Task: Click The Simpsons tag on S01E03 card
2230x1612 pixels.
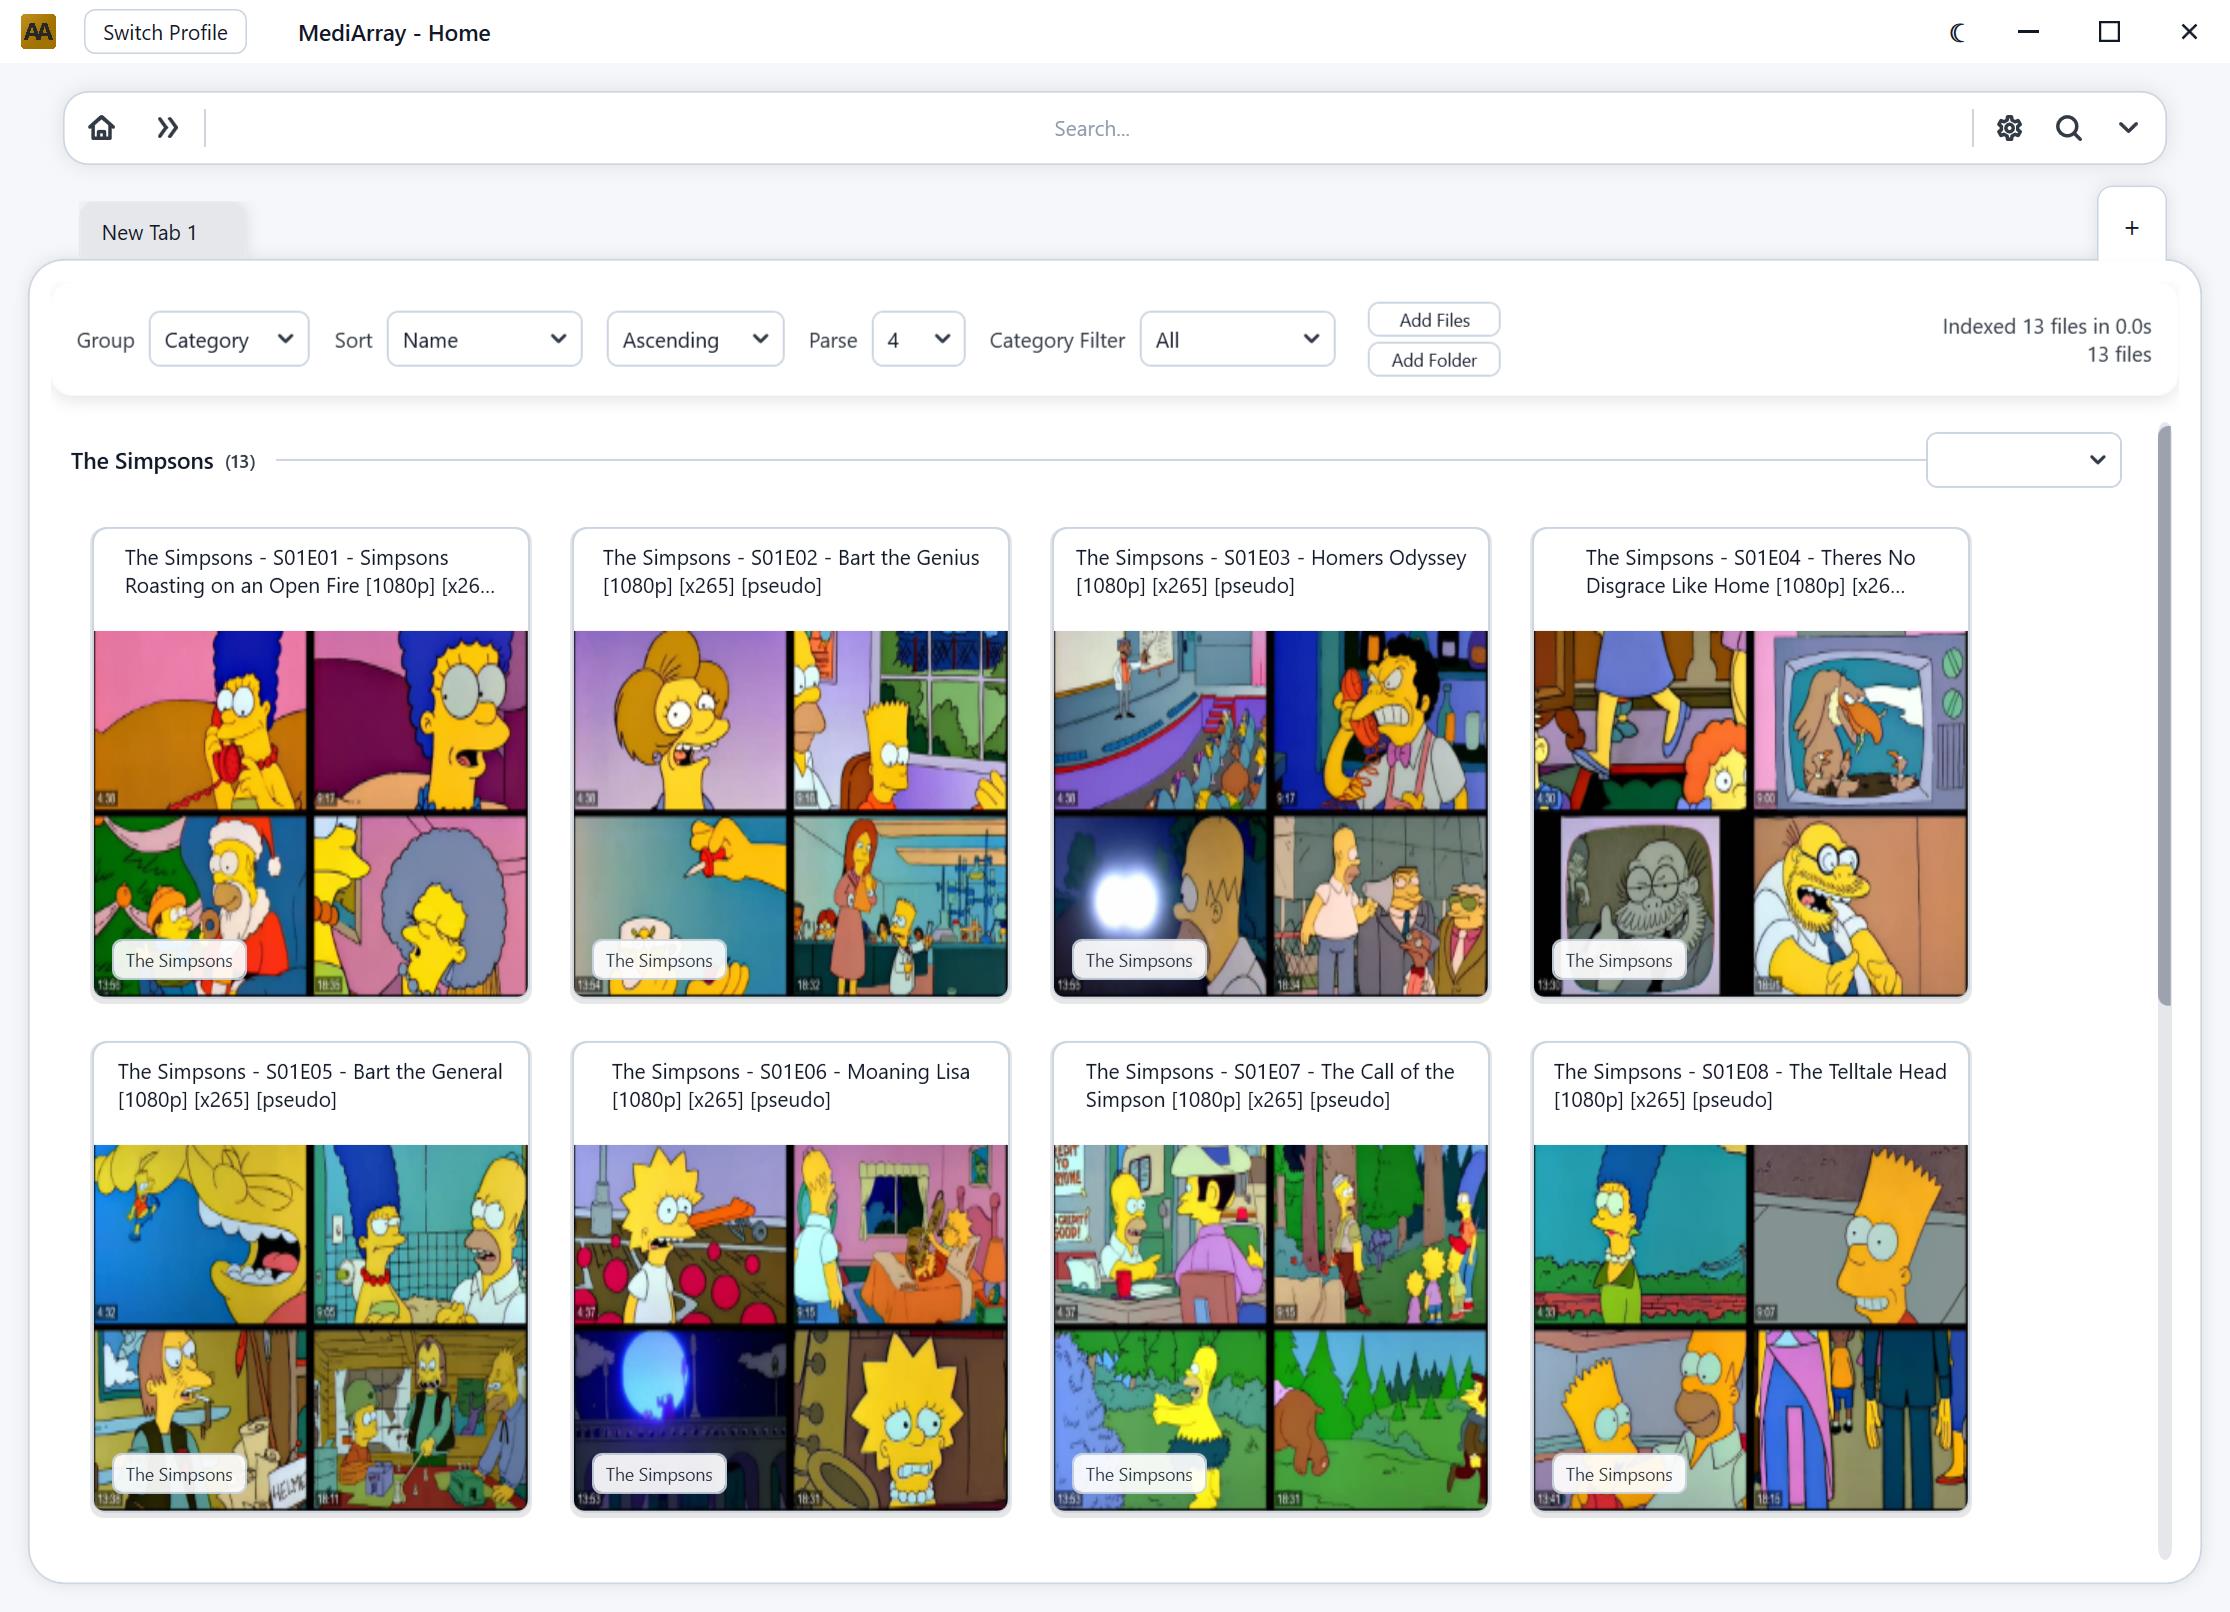Action: pos(1139,960)
